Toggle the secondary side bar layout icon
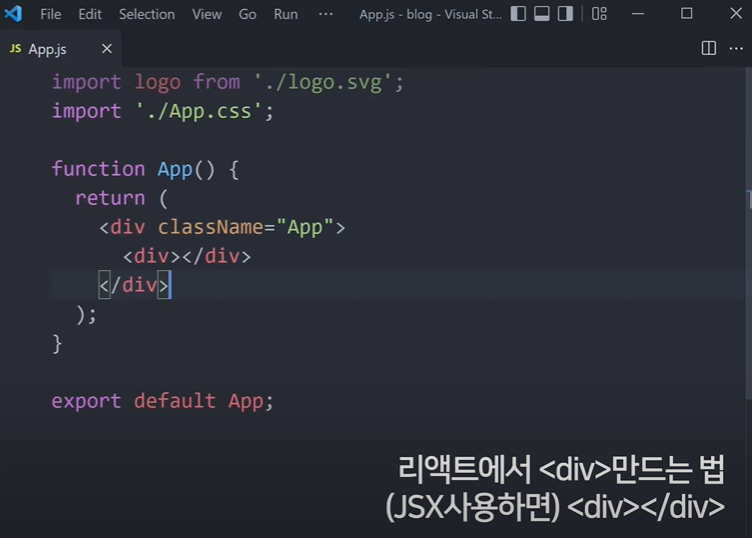 565,13
